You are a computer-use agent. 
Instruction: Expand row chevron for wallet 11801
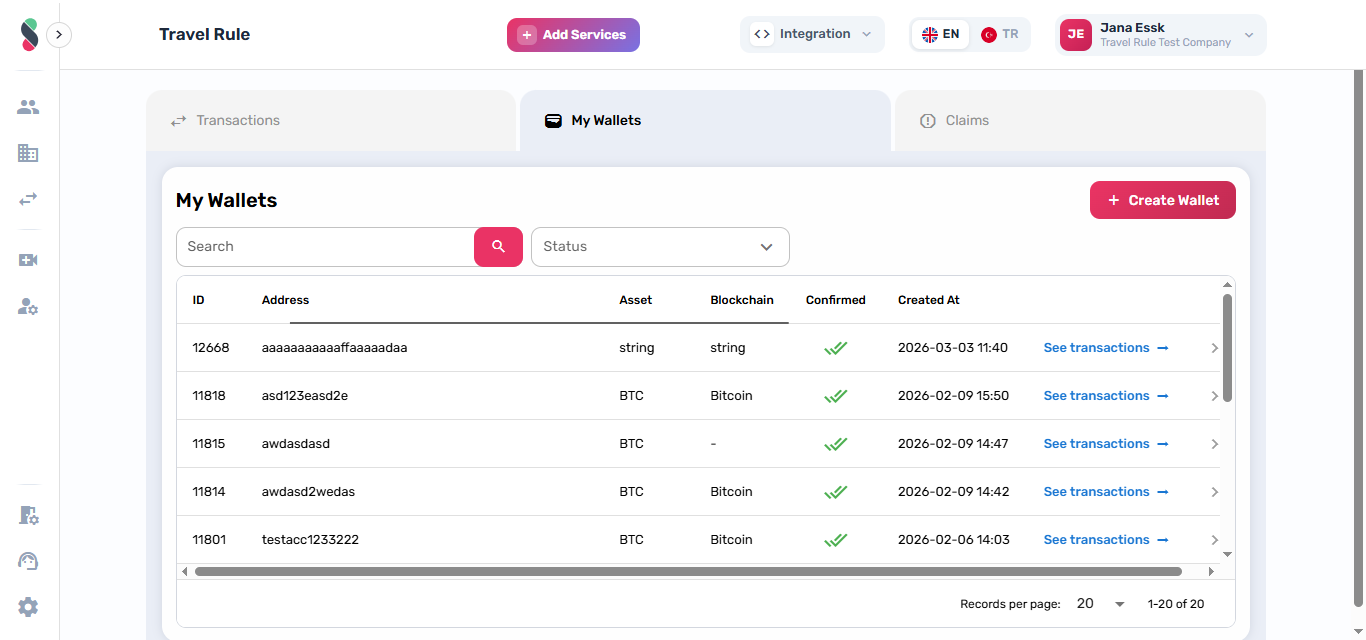1214,540
